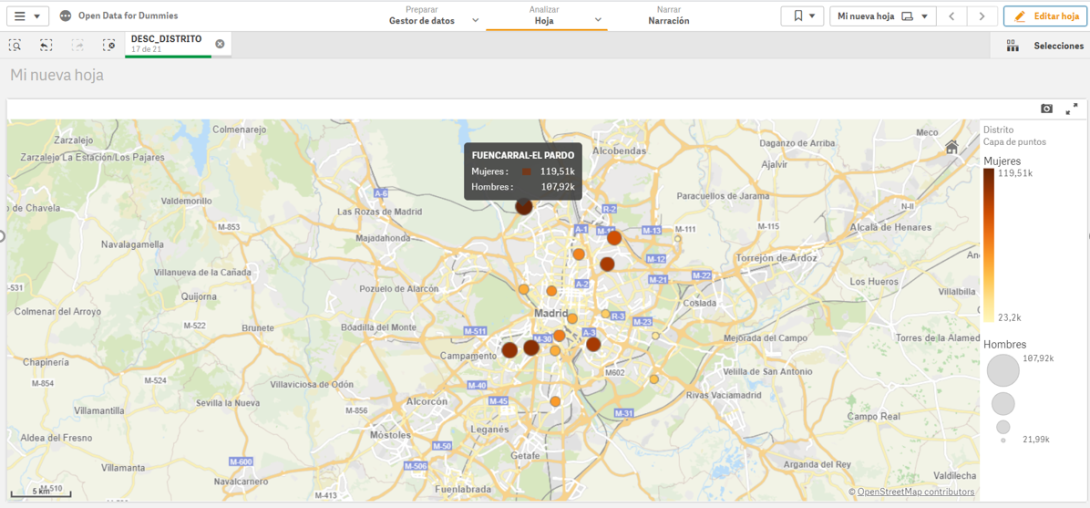Remove the DESC_DISTRITO selection
Screen dimensions: 1090x508
pos(220,44)
